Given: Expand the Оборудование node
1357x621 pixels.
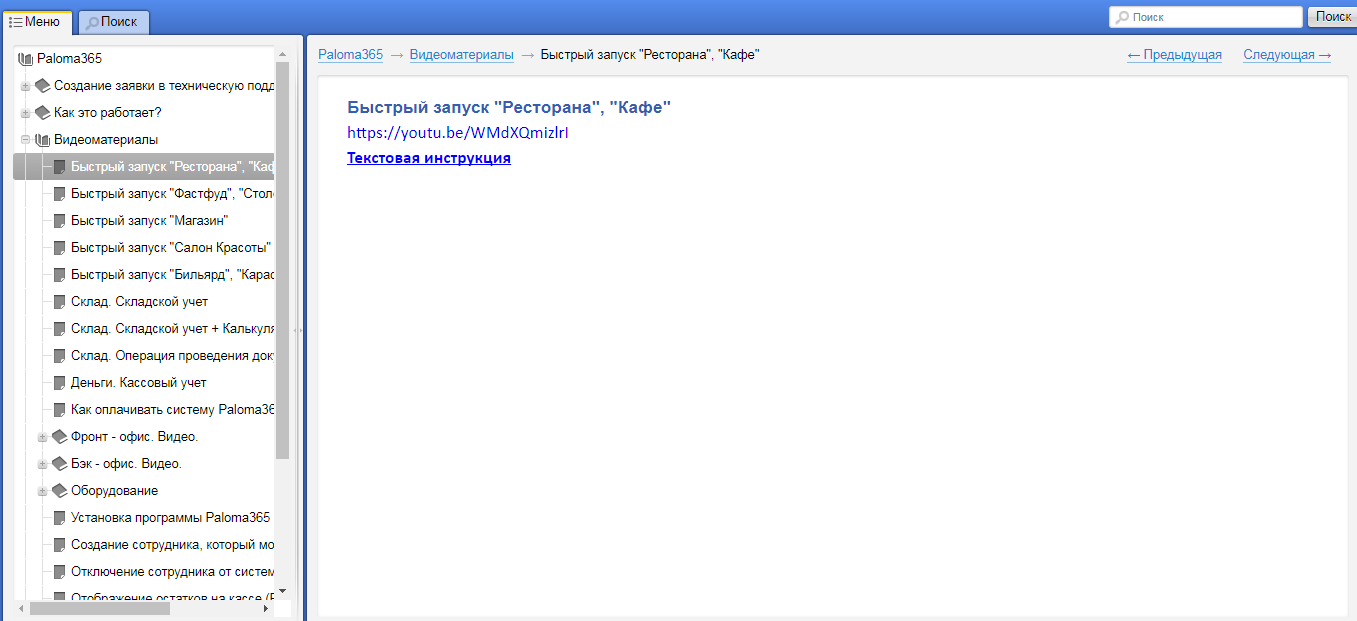Looking at the screenshot, I should pos(42,491).
